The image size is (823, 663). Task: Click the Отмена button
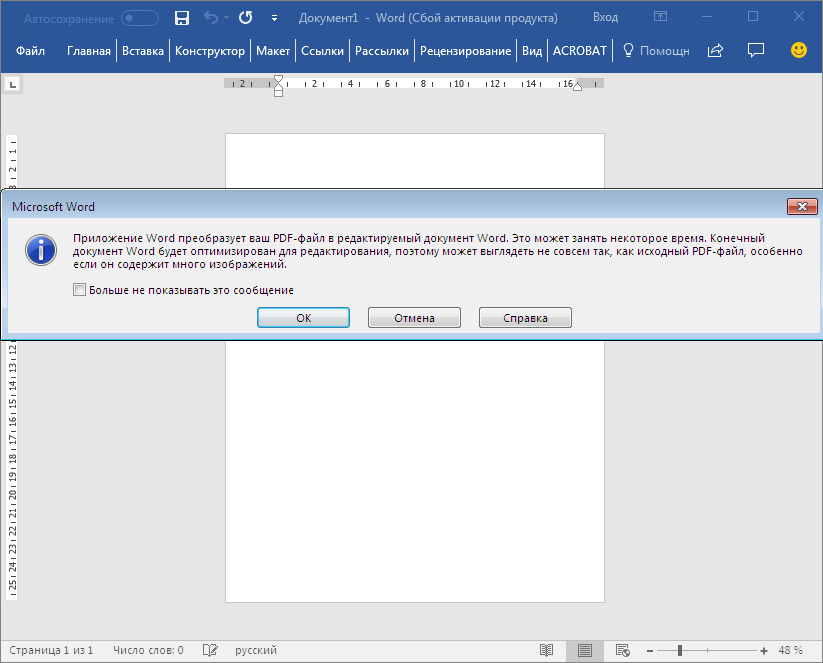click(414, 318)
